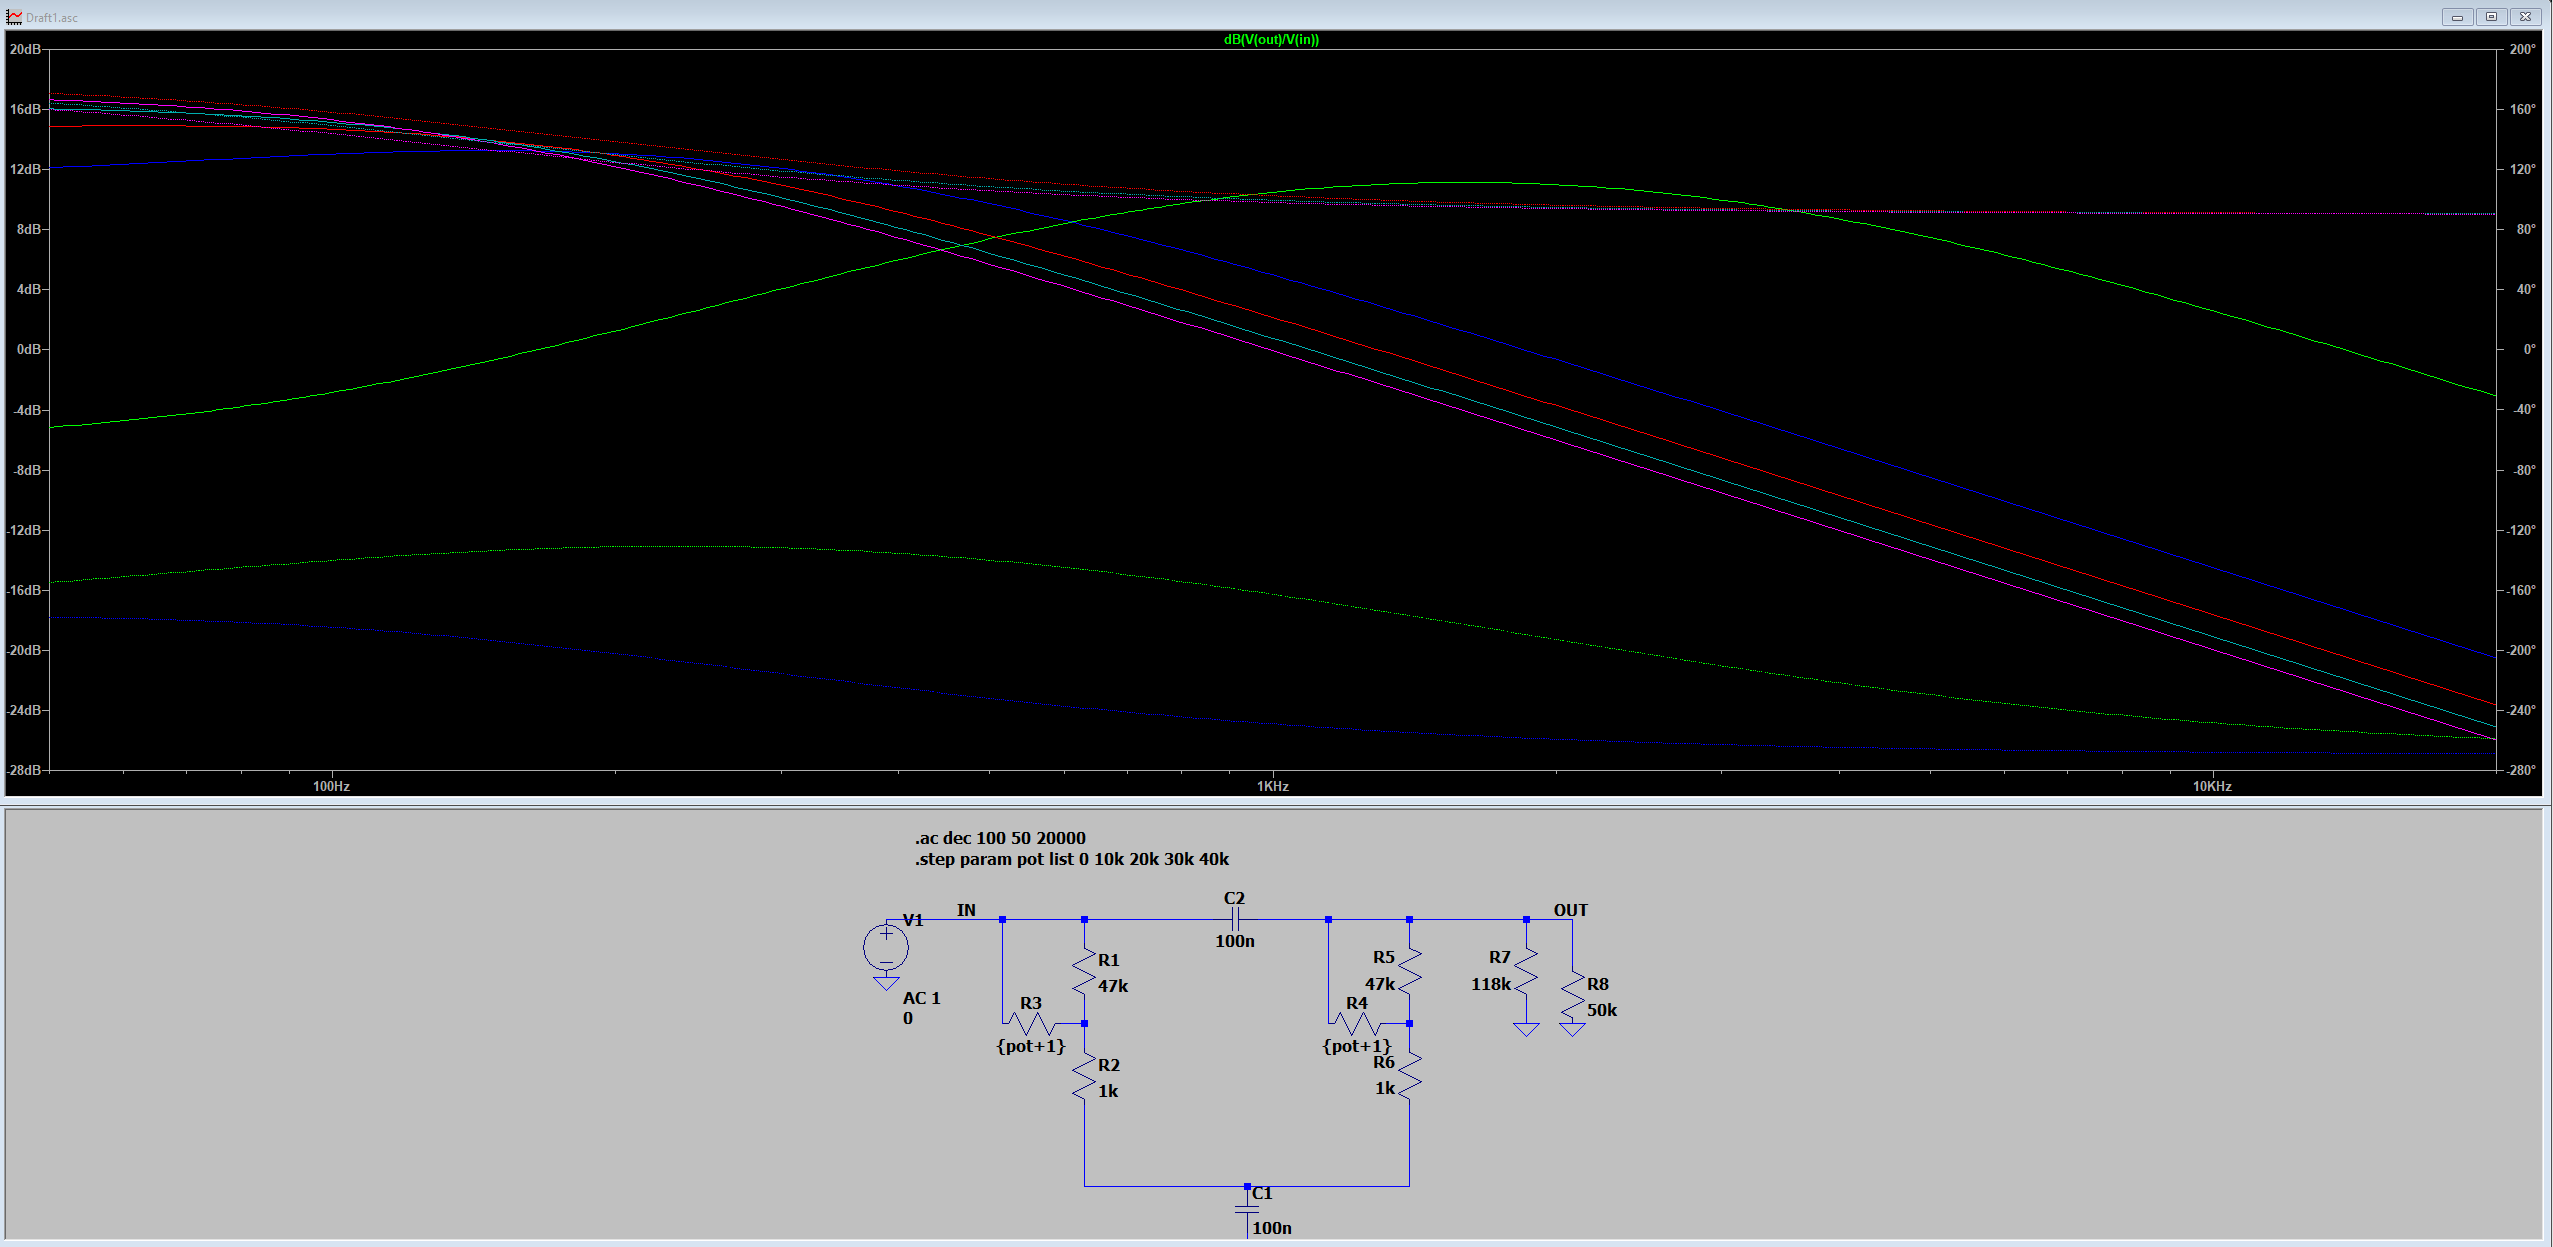Select the R8 resistor symbol
Viewport: 2553px width, 1247px height.
click(x=1572, y=997)
